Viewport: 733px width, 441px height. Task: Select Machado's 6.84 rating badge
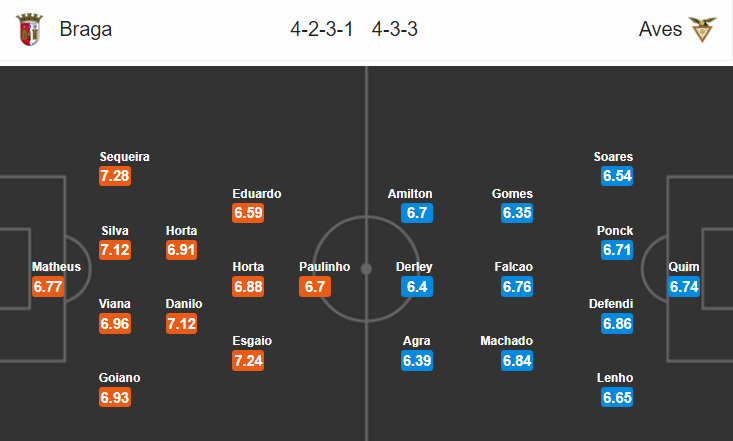[517, 361]
